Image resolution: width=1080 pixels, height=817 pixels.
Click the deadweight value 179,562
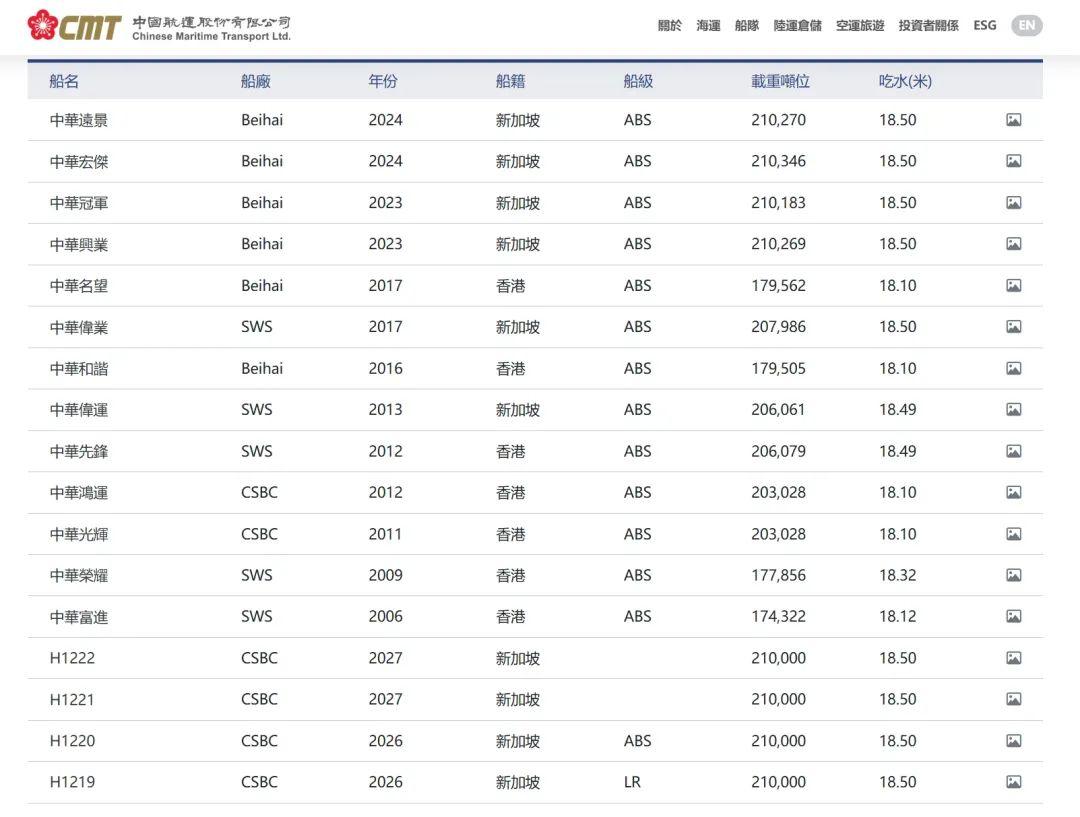[778, 285]
